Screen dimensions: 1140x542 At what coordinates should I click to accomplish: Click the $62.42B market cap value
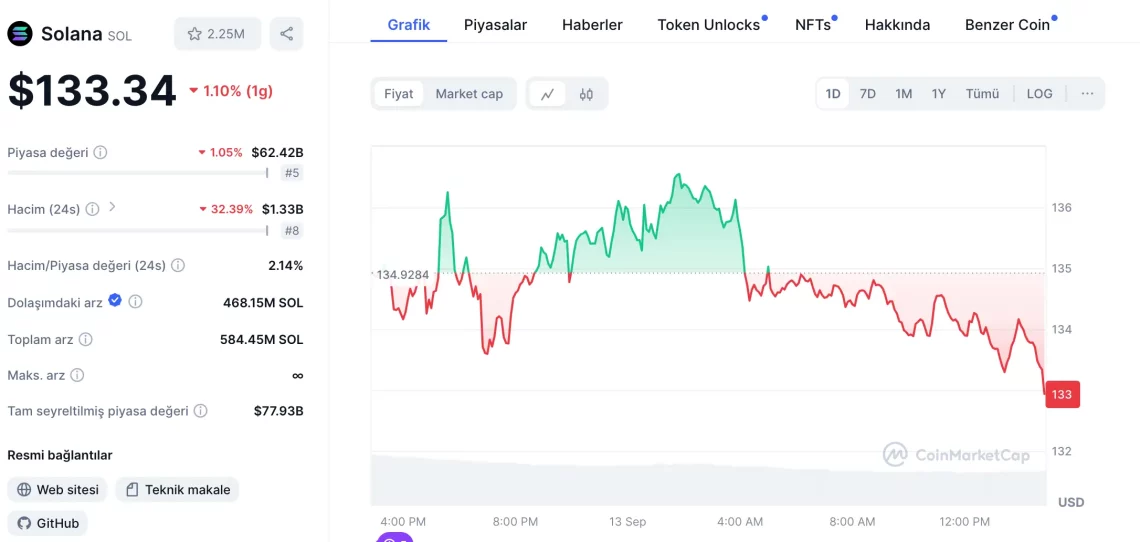(x=277, y=153)
